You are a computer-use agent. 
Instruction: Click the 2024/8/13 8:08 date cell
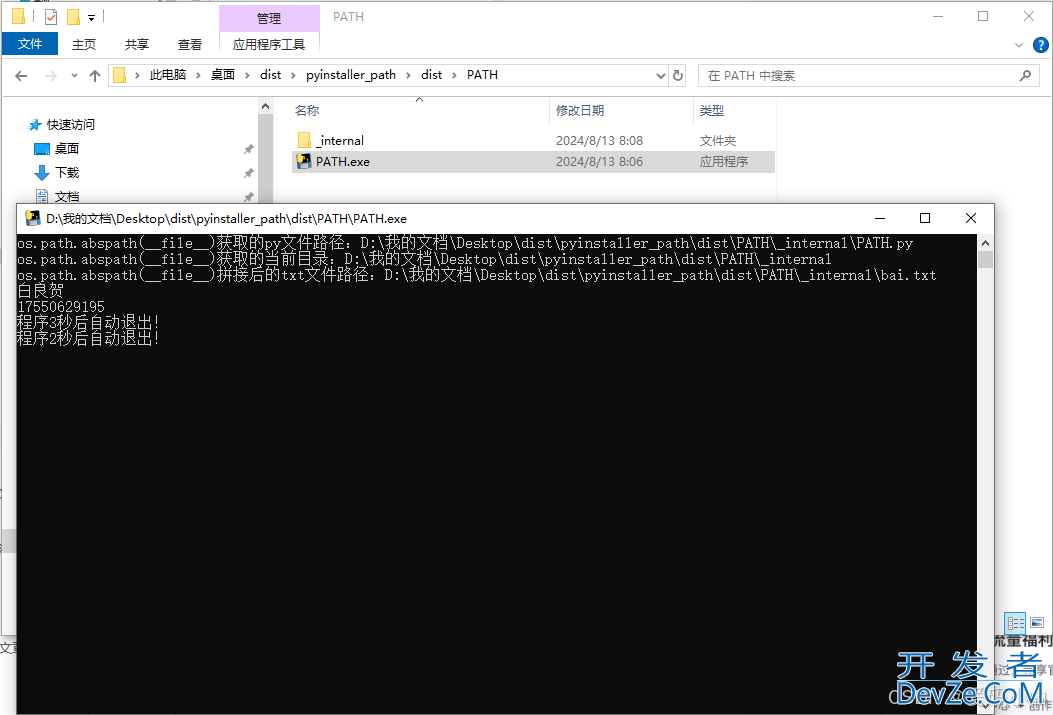(599, 140)
